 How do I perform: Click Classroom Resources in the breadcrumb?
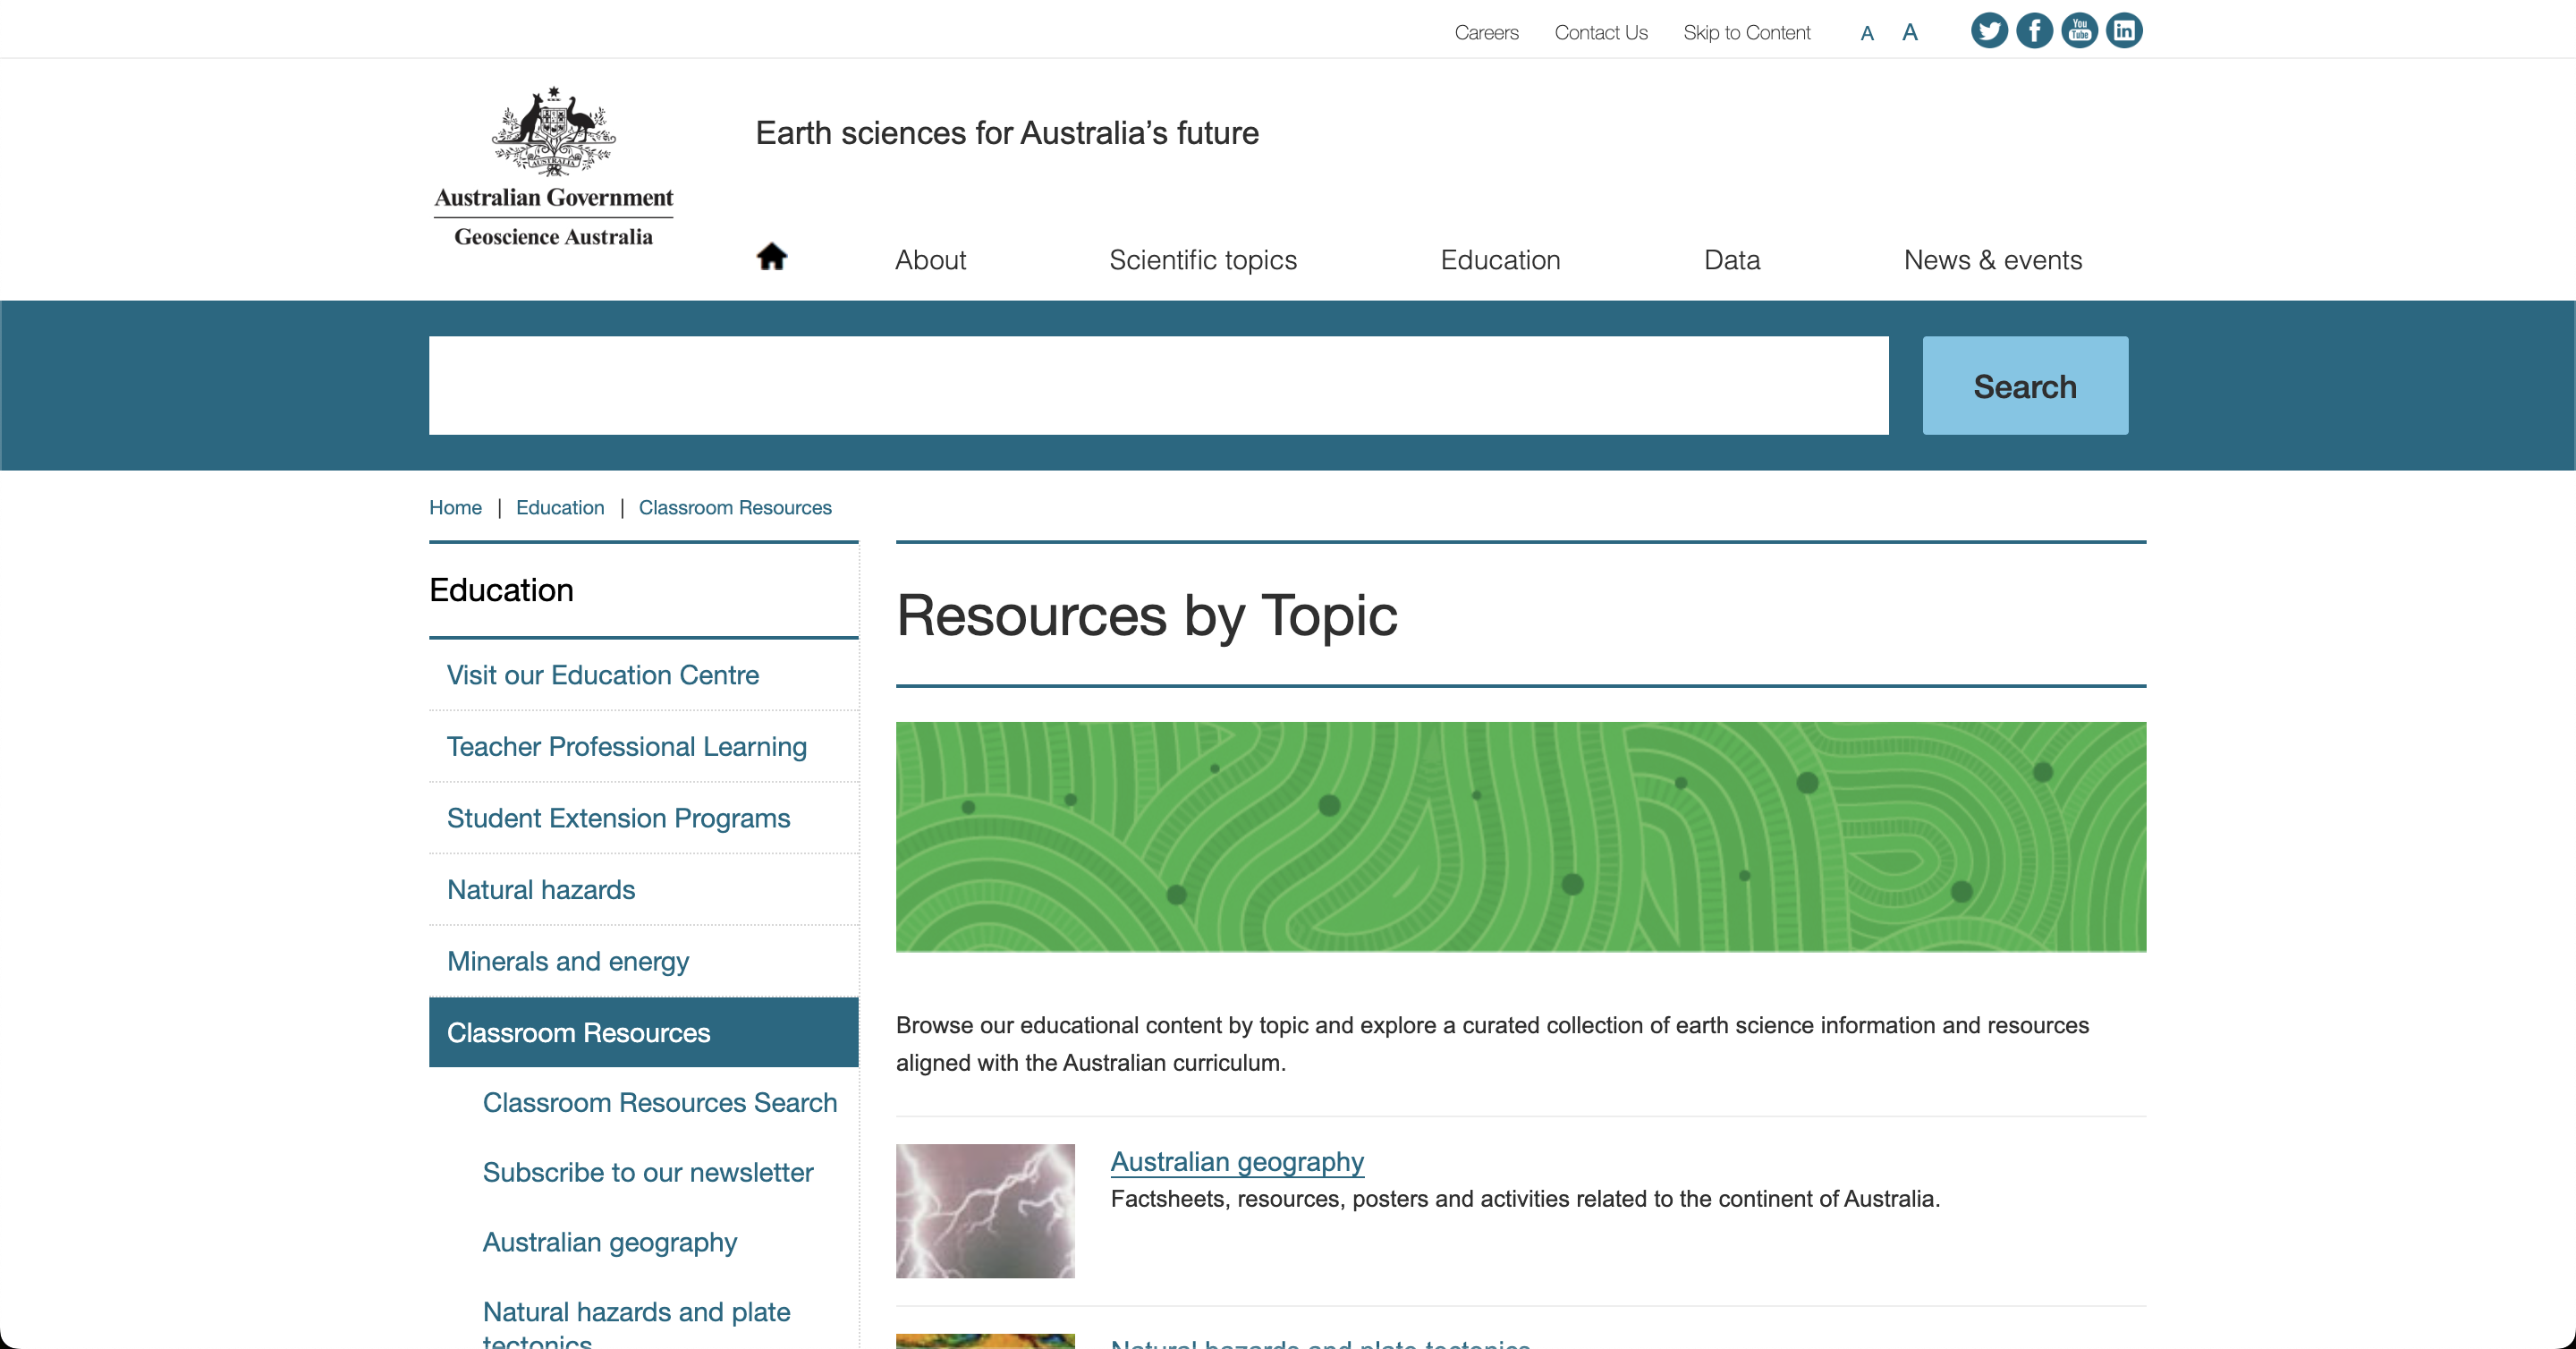coord(735,508)
